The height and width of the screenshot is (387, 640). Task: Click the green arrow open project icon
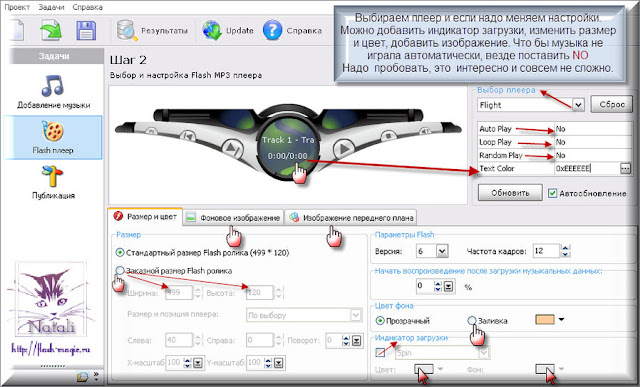click(51, 30)
